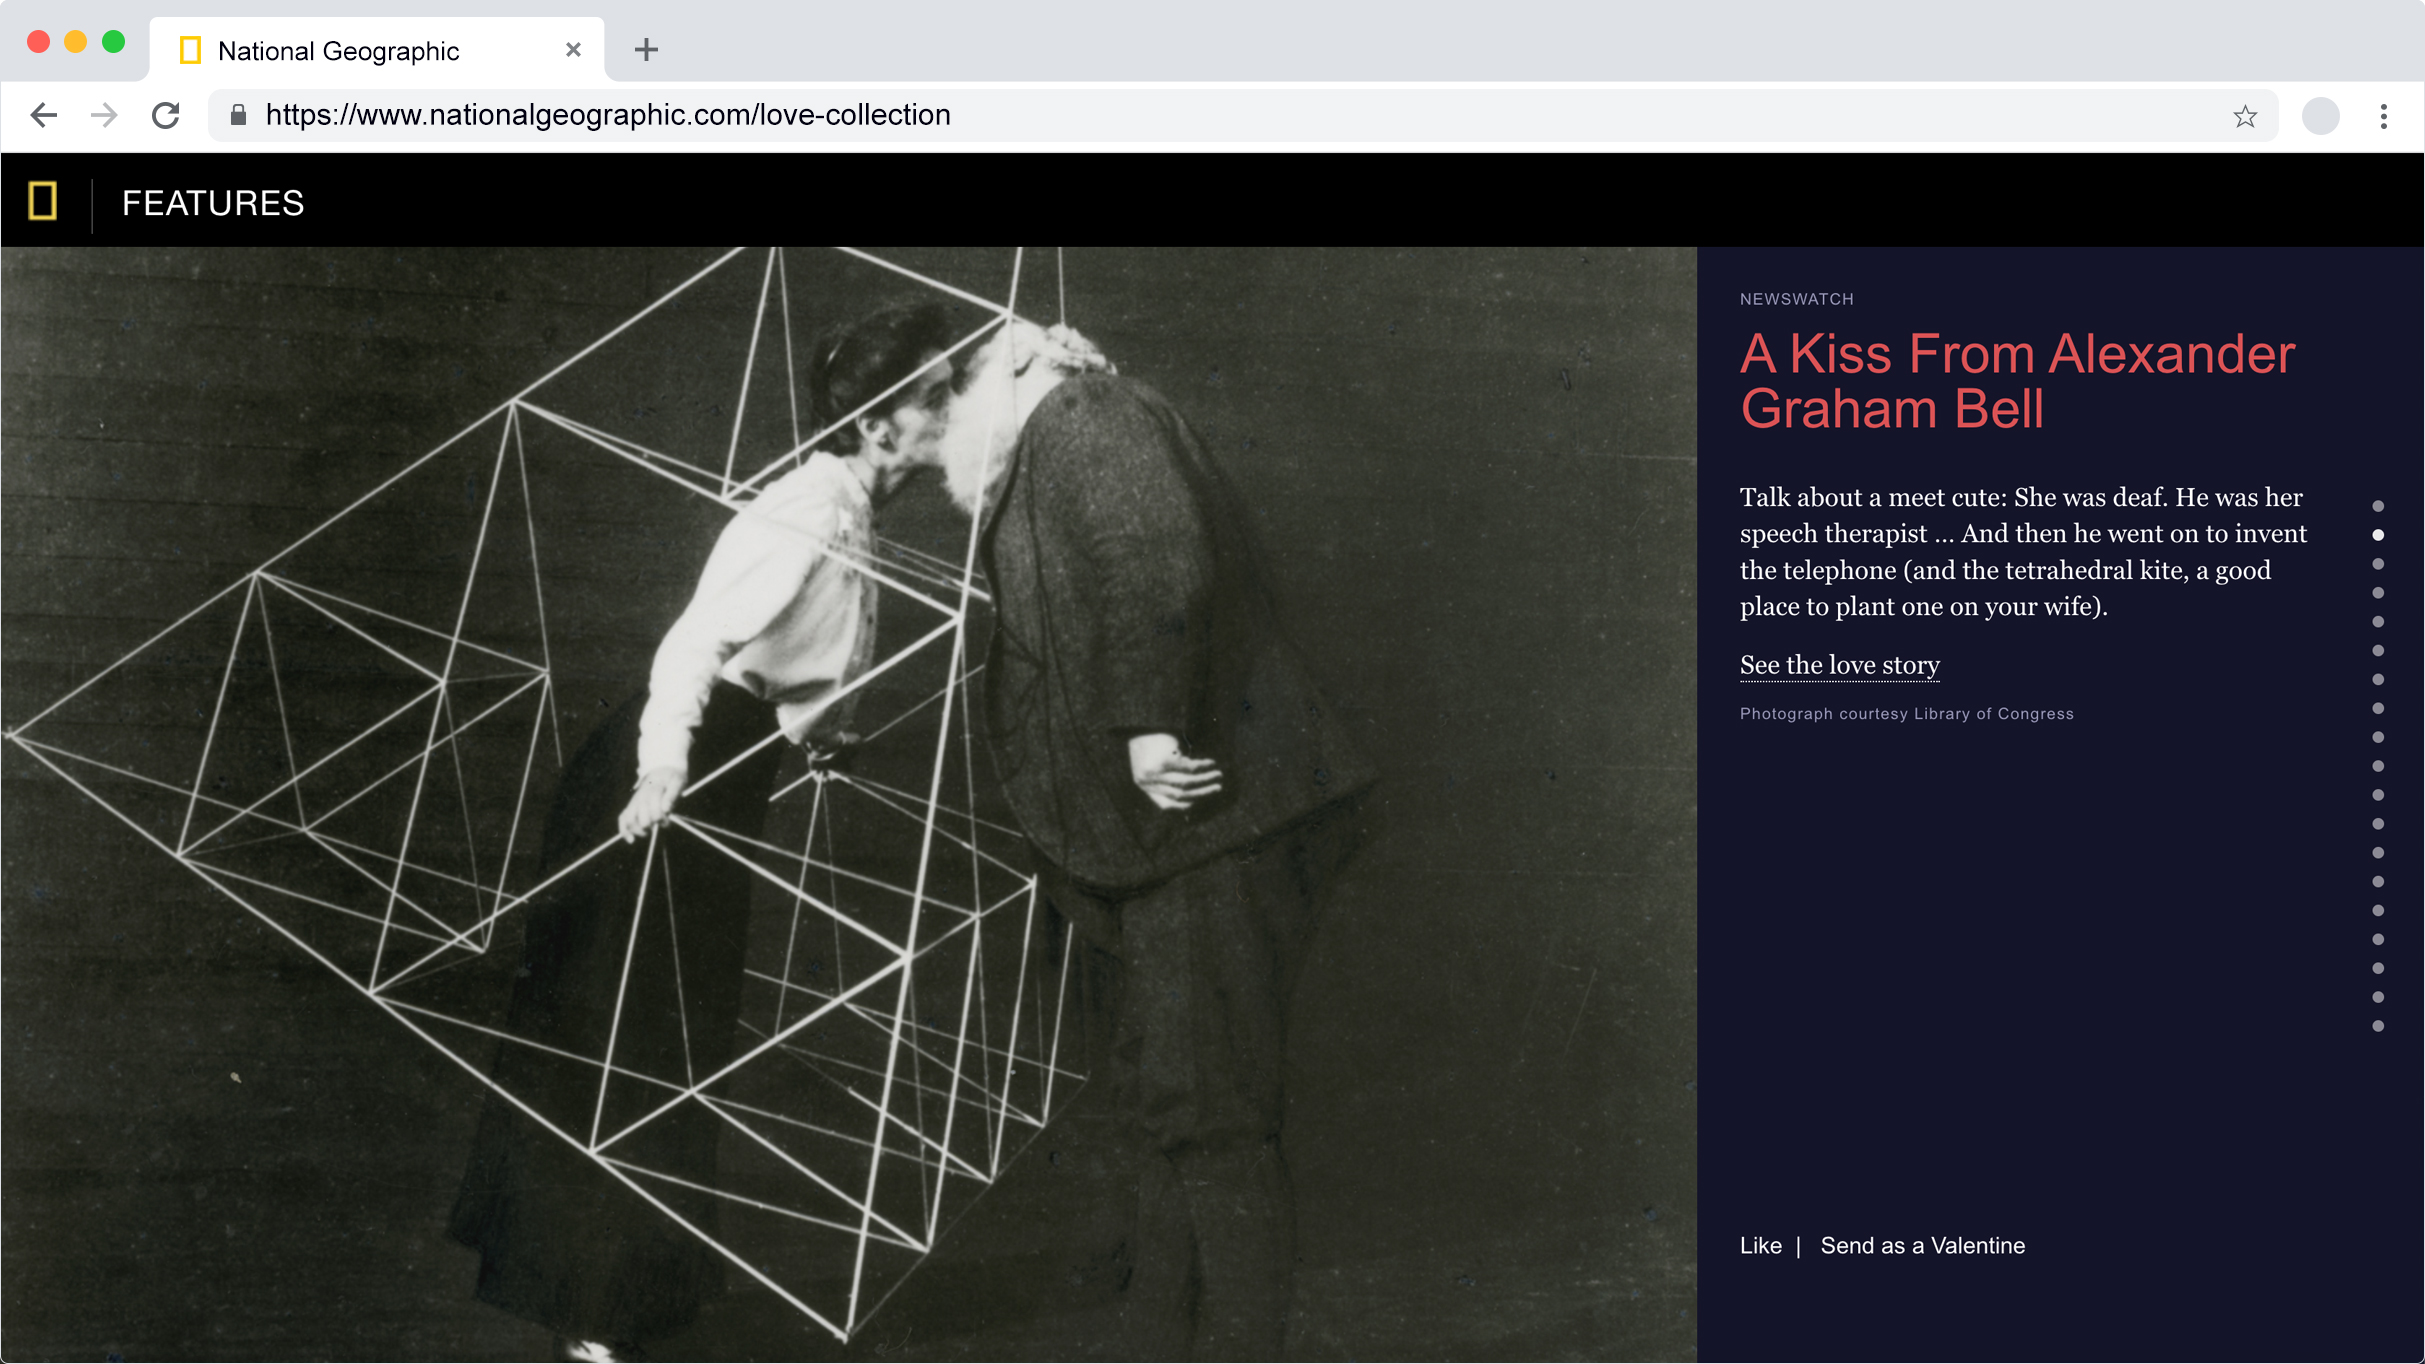The width and height of the screenshot is (2425, 1364).
Task: Open the 'A Kiss From Alexander Graham Bell' headline
Action: coord(2017,381)
